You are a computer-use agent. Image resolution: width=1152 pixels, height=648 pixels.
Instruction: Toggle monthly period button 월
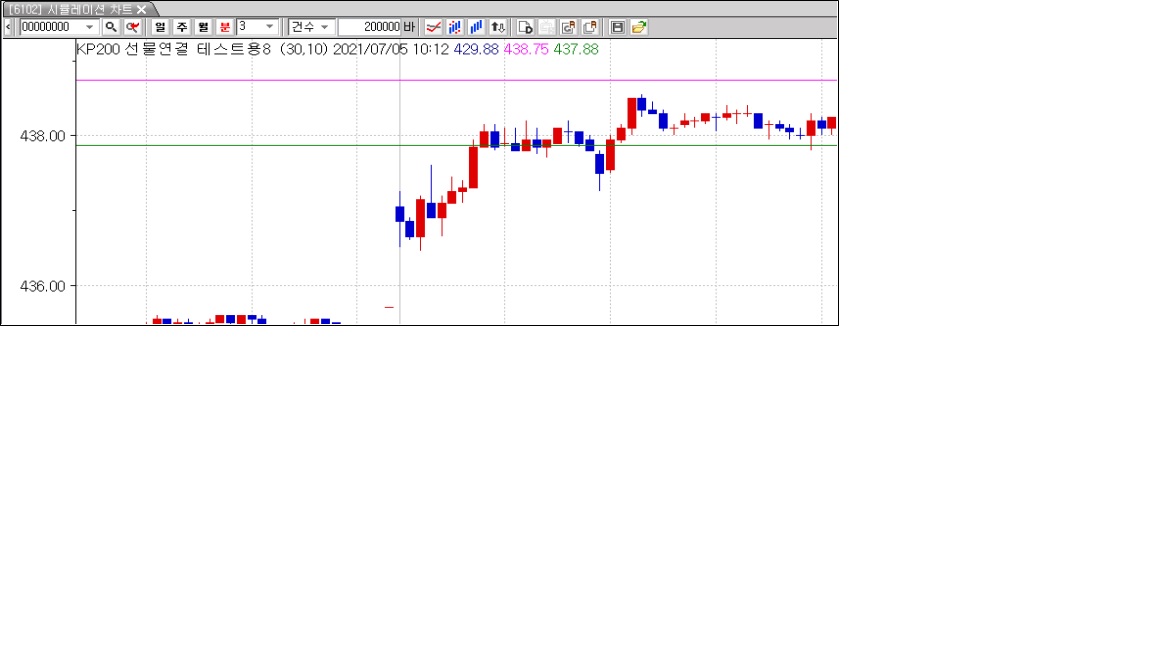(x=203, y=27)
